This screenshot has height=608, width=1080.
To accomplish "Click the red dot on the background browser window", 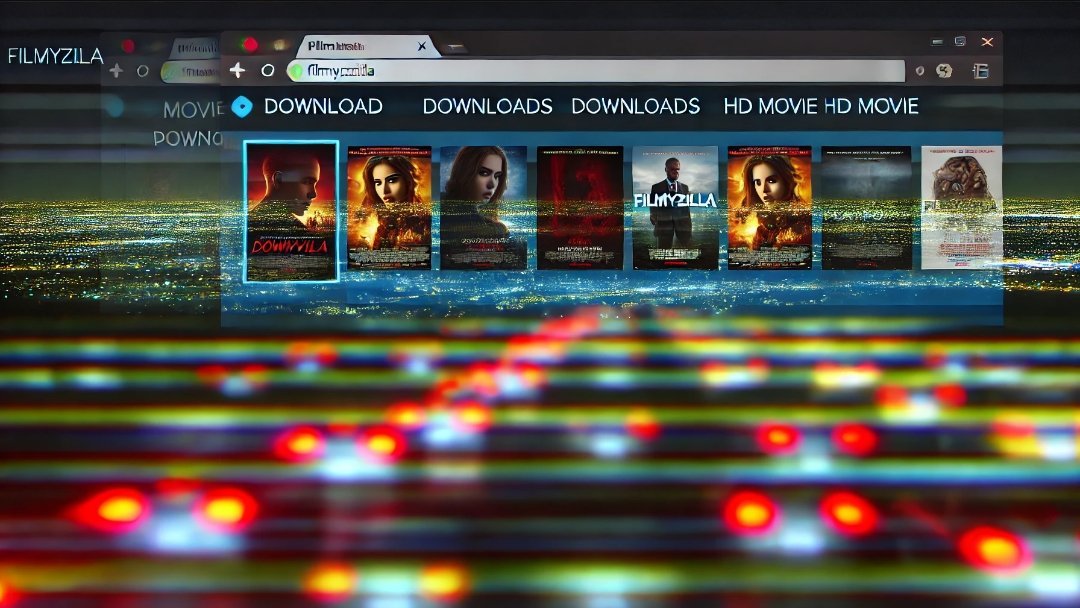I will click(x=128, y=45).
